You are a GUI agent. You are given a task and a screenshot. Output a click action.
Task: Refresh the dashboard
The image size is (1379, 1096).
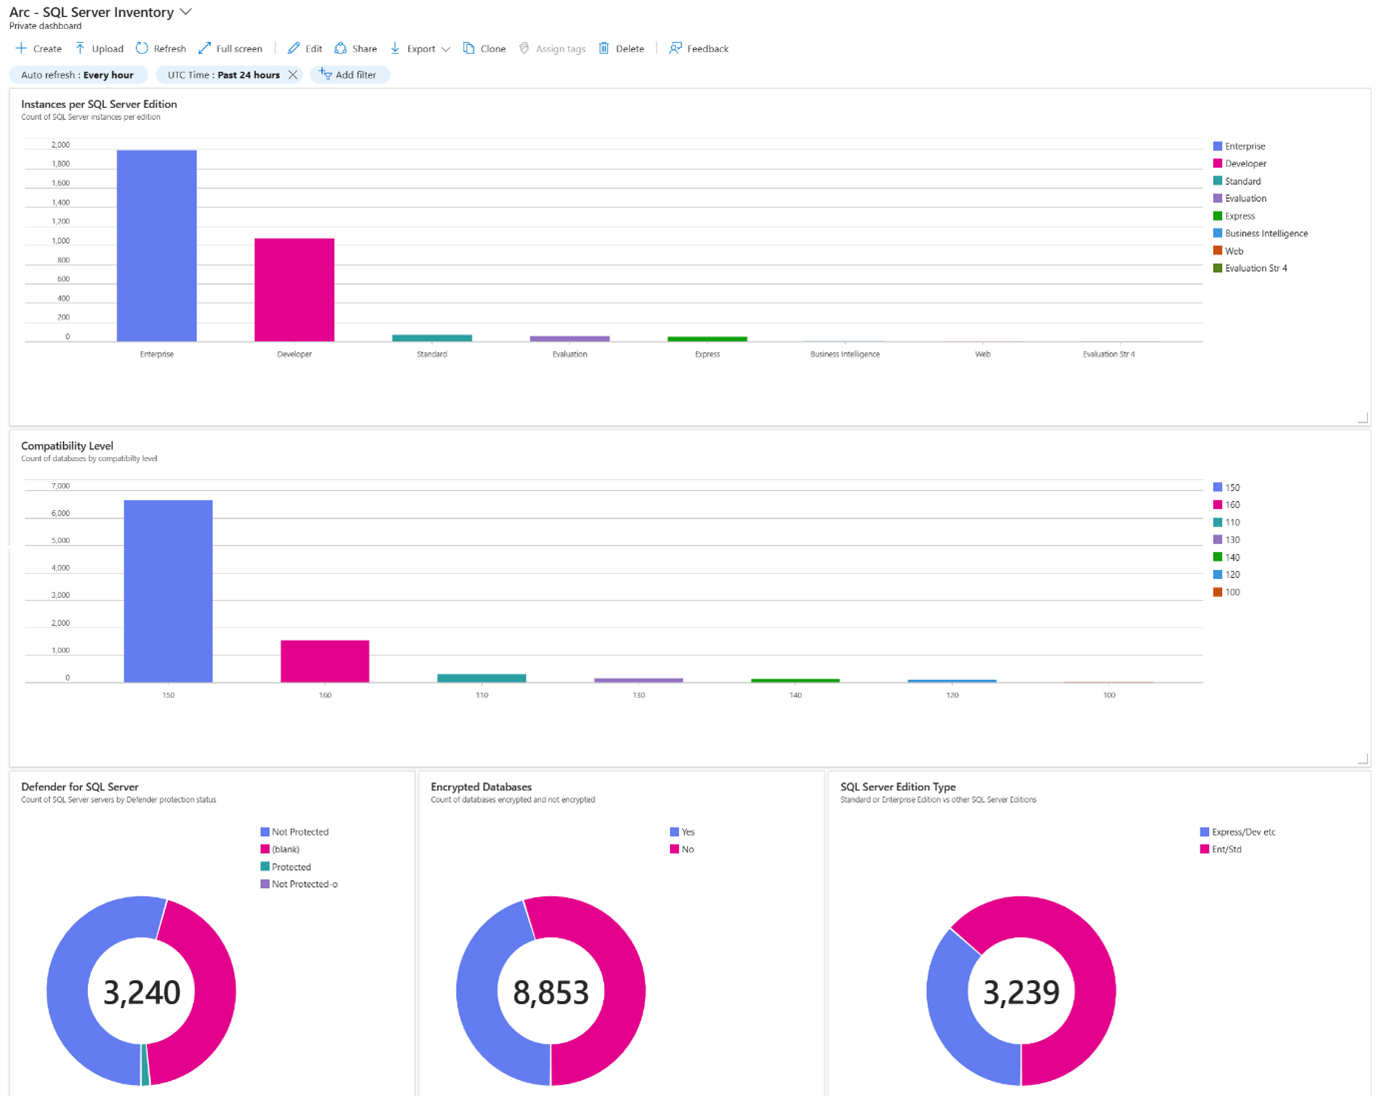tap(161, 48)
